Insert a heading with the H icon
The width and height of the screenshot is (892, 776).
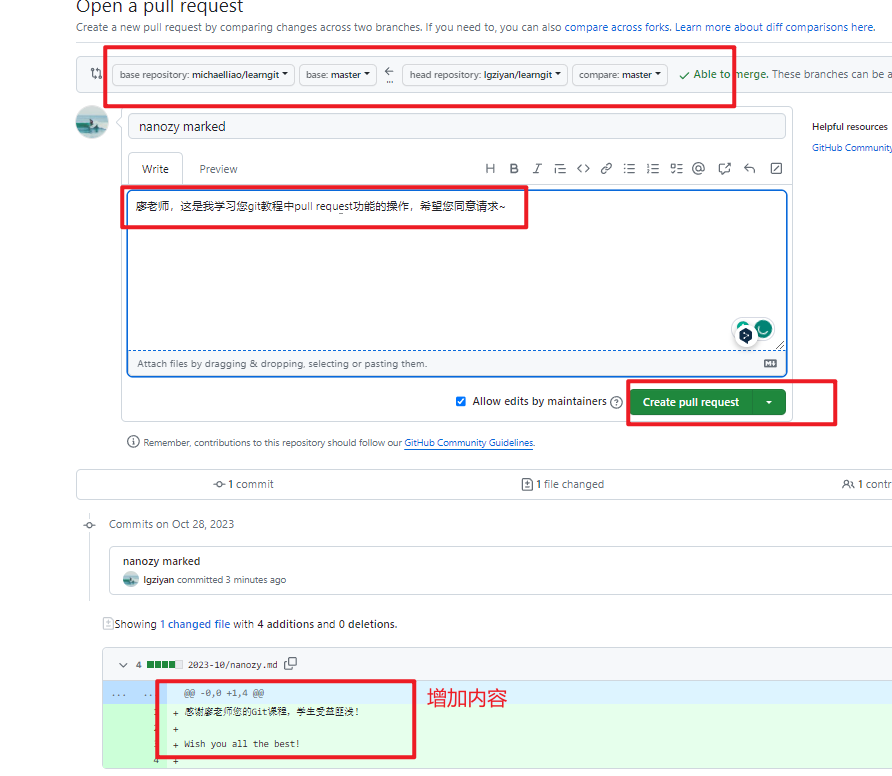(x=490, y=168)
